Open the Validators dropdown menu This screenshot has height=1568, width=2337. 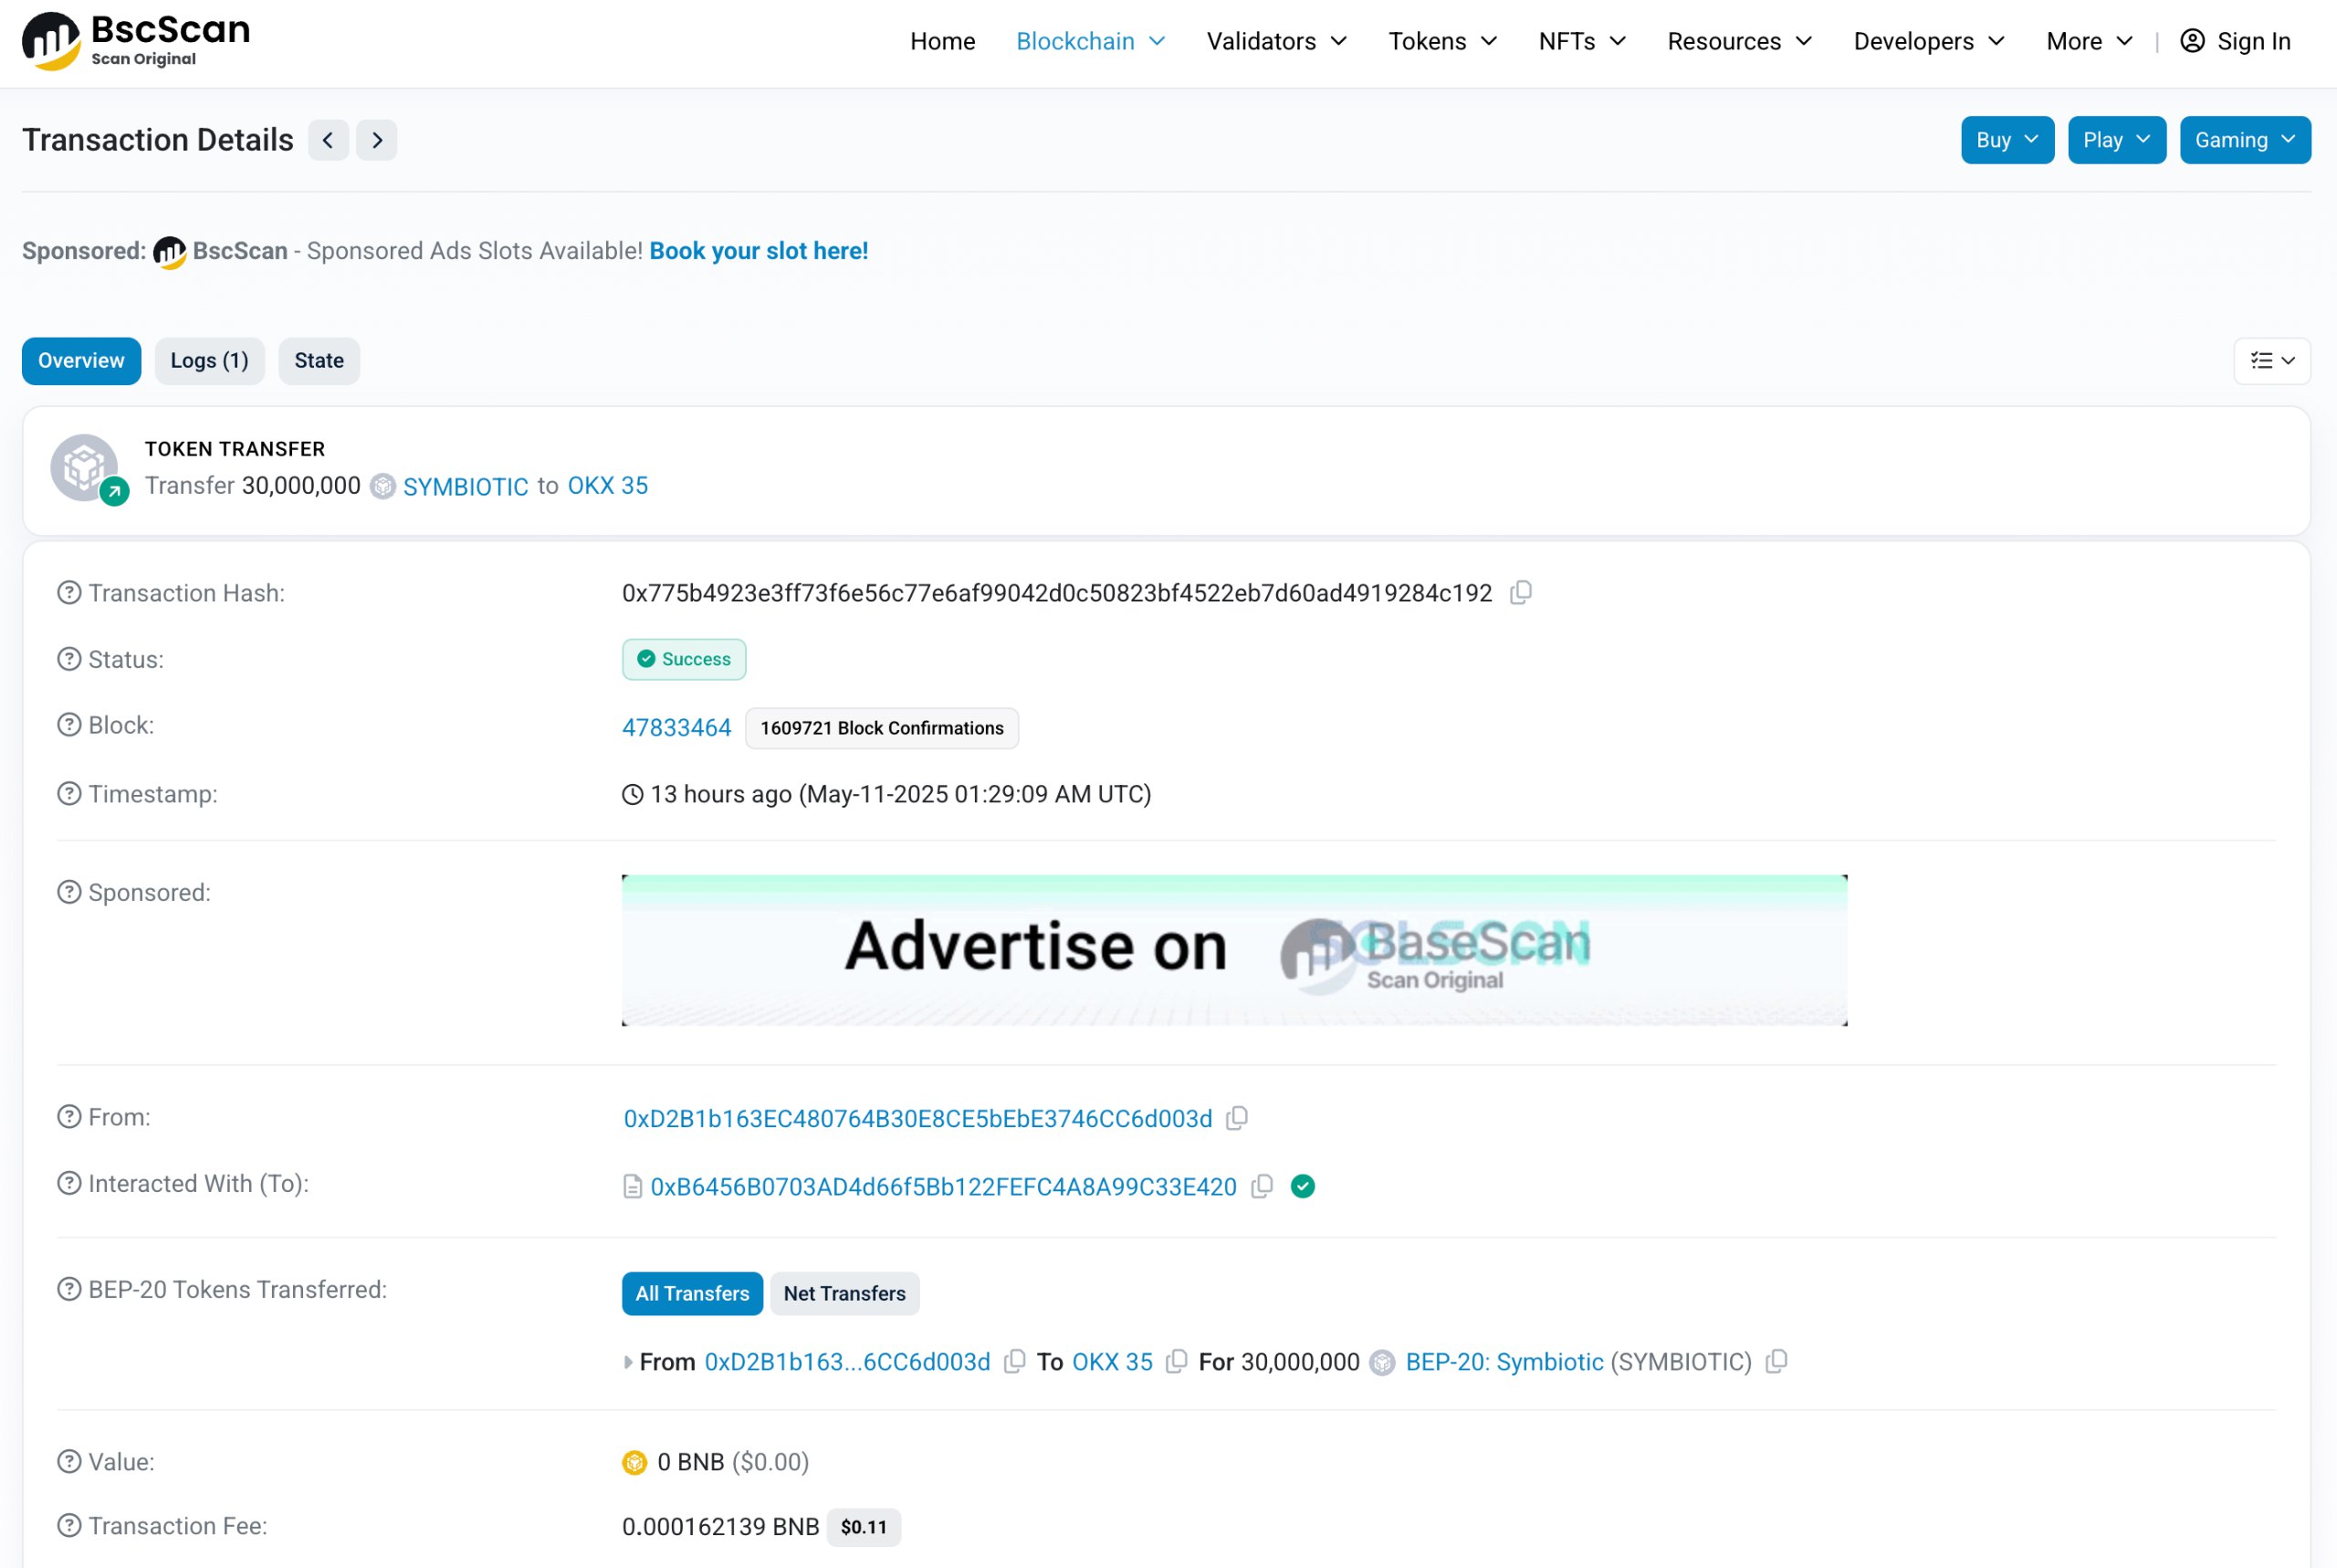click(x=1276, y=41)
